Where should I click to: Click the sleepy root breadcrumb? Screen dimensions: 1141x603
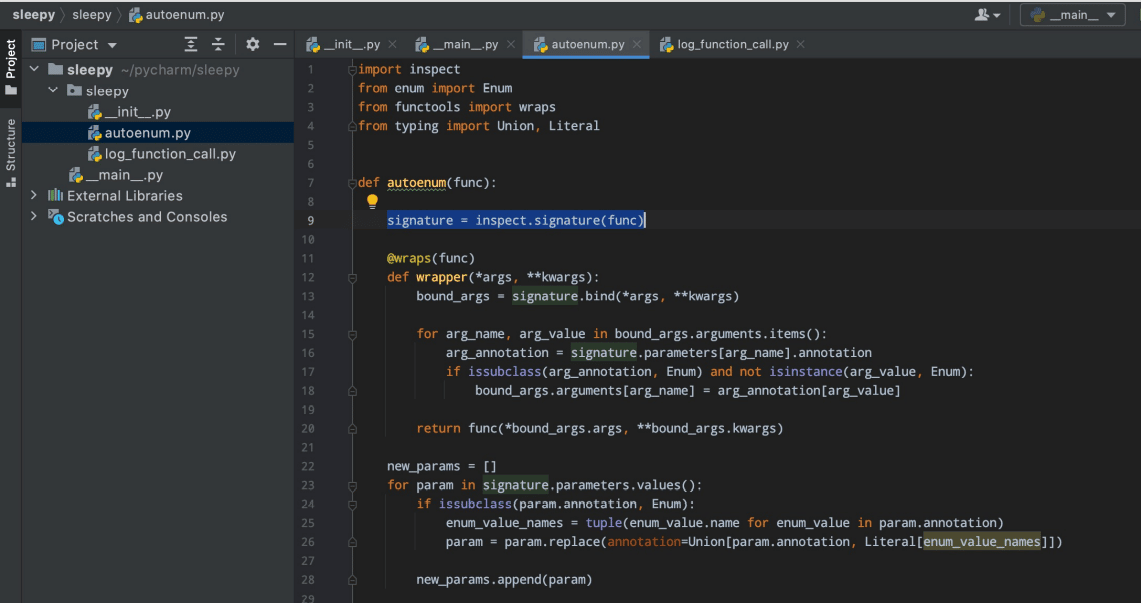tap(33, 15)
